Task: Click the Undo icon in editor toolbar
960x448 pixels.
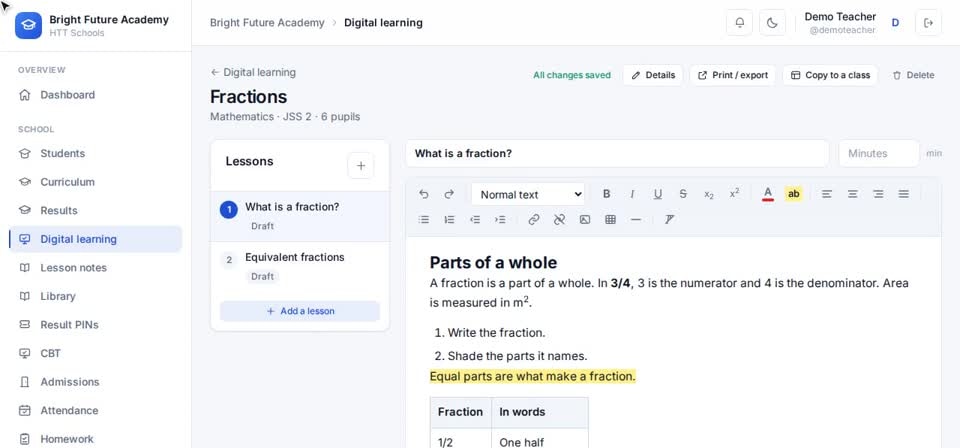Action: click(424, 194)
